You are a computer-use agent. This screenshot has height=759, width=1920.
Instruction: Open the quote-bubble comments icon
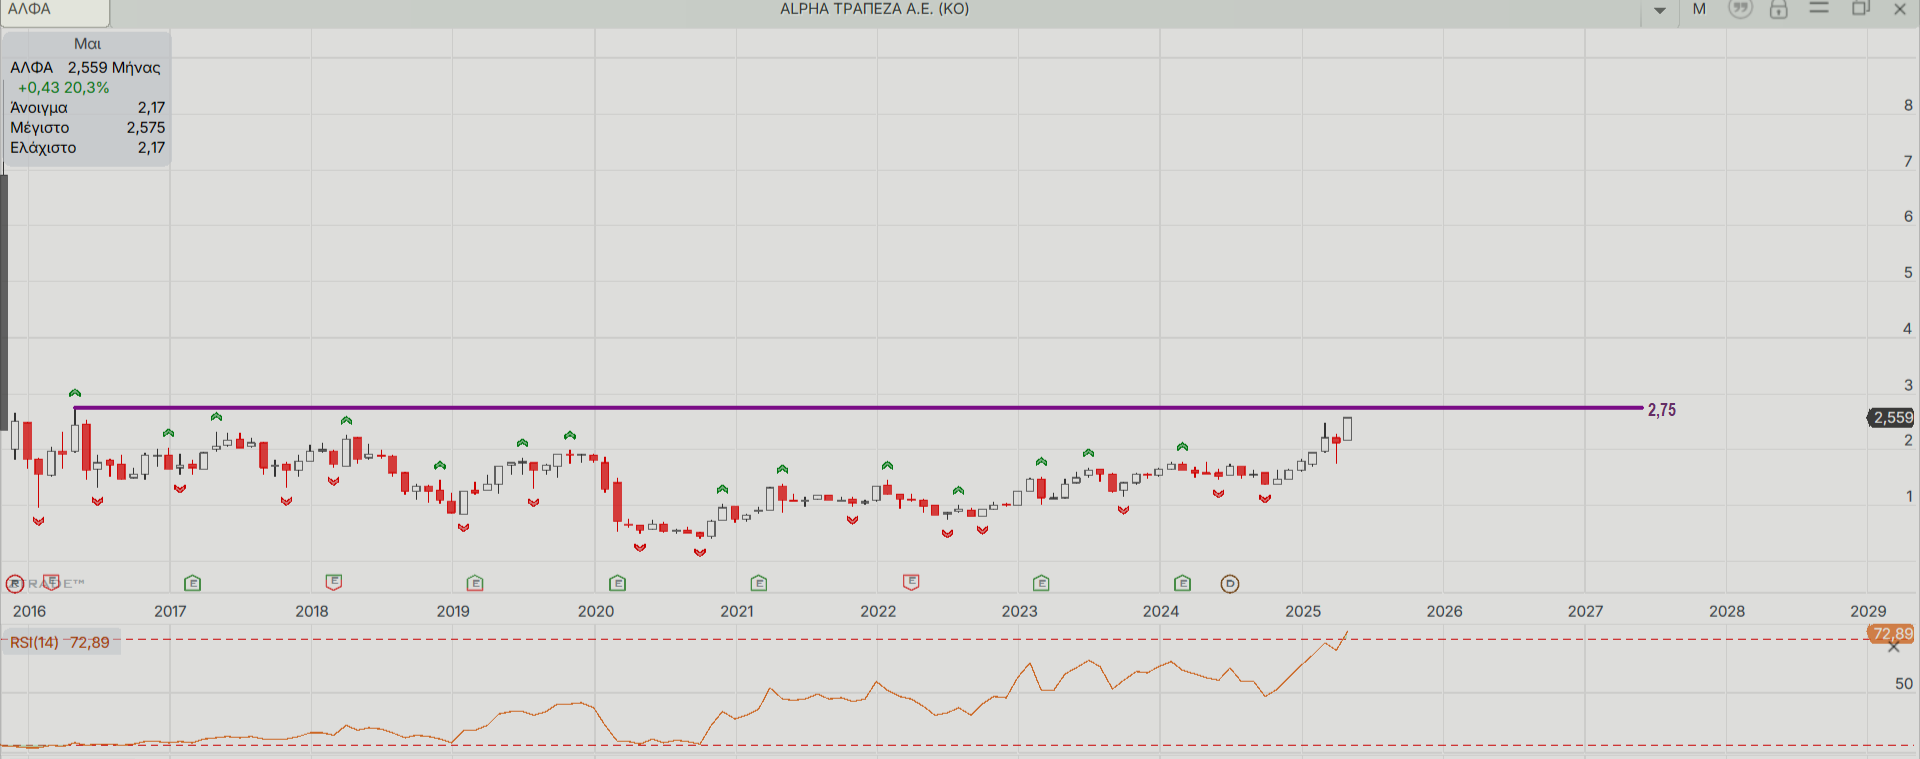point(1741,9)
